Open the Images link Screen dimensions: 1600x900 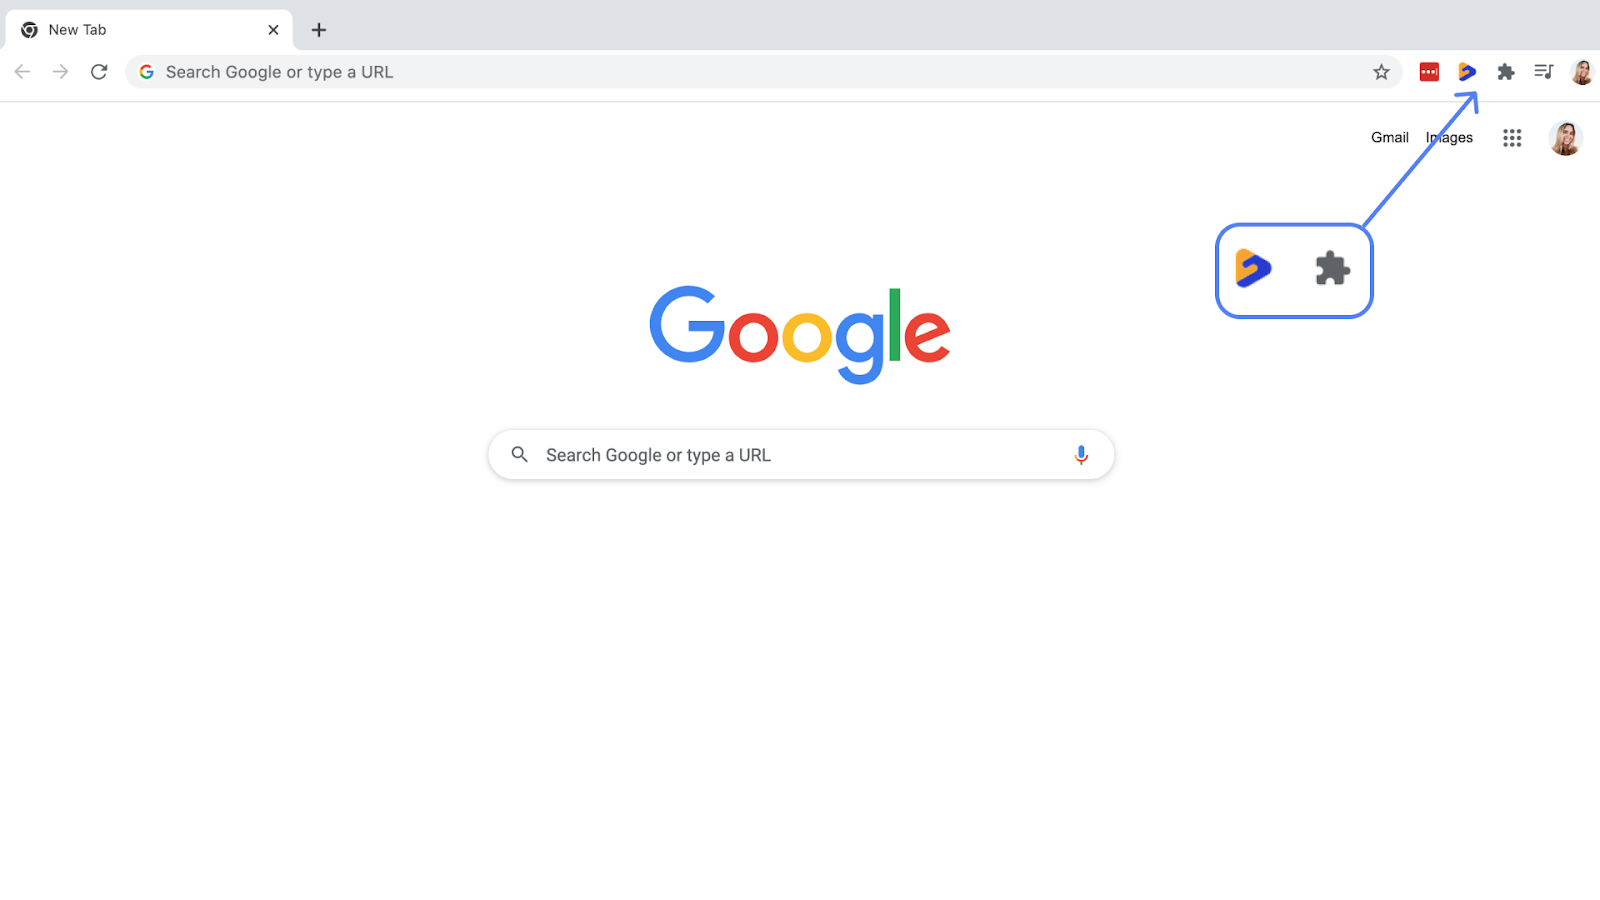(1449, 138)
